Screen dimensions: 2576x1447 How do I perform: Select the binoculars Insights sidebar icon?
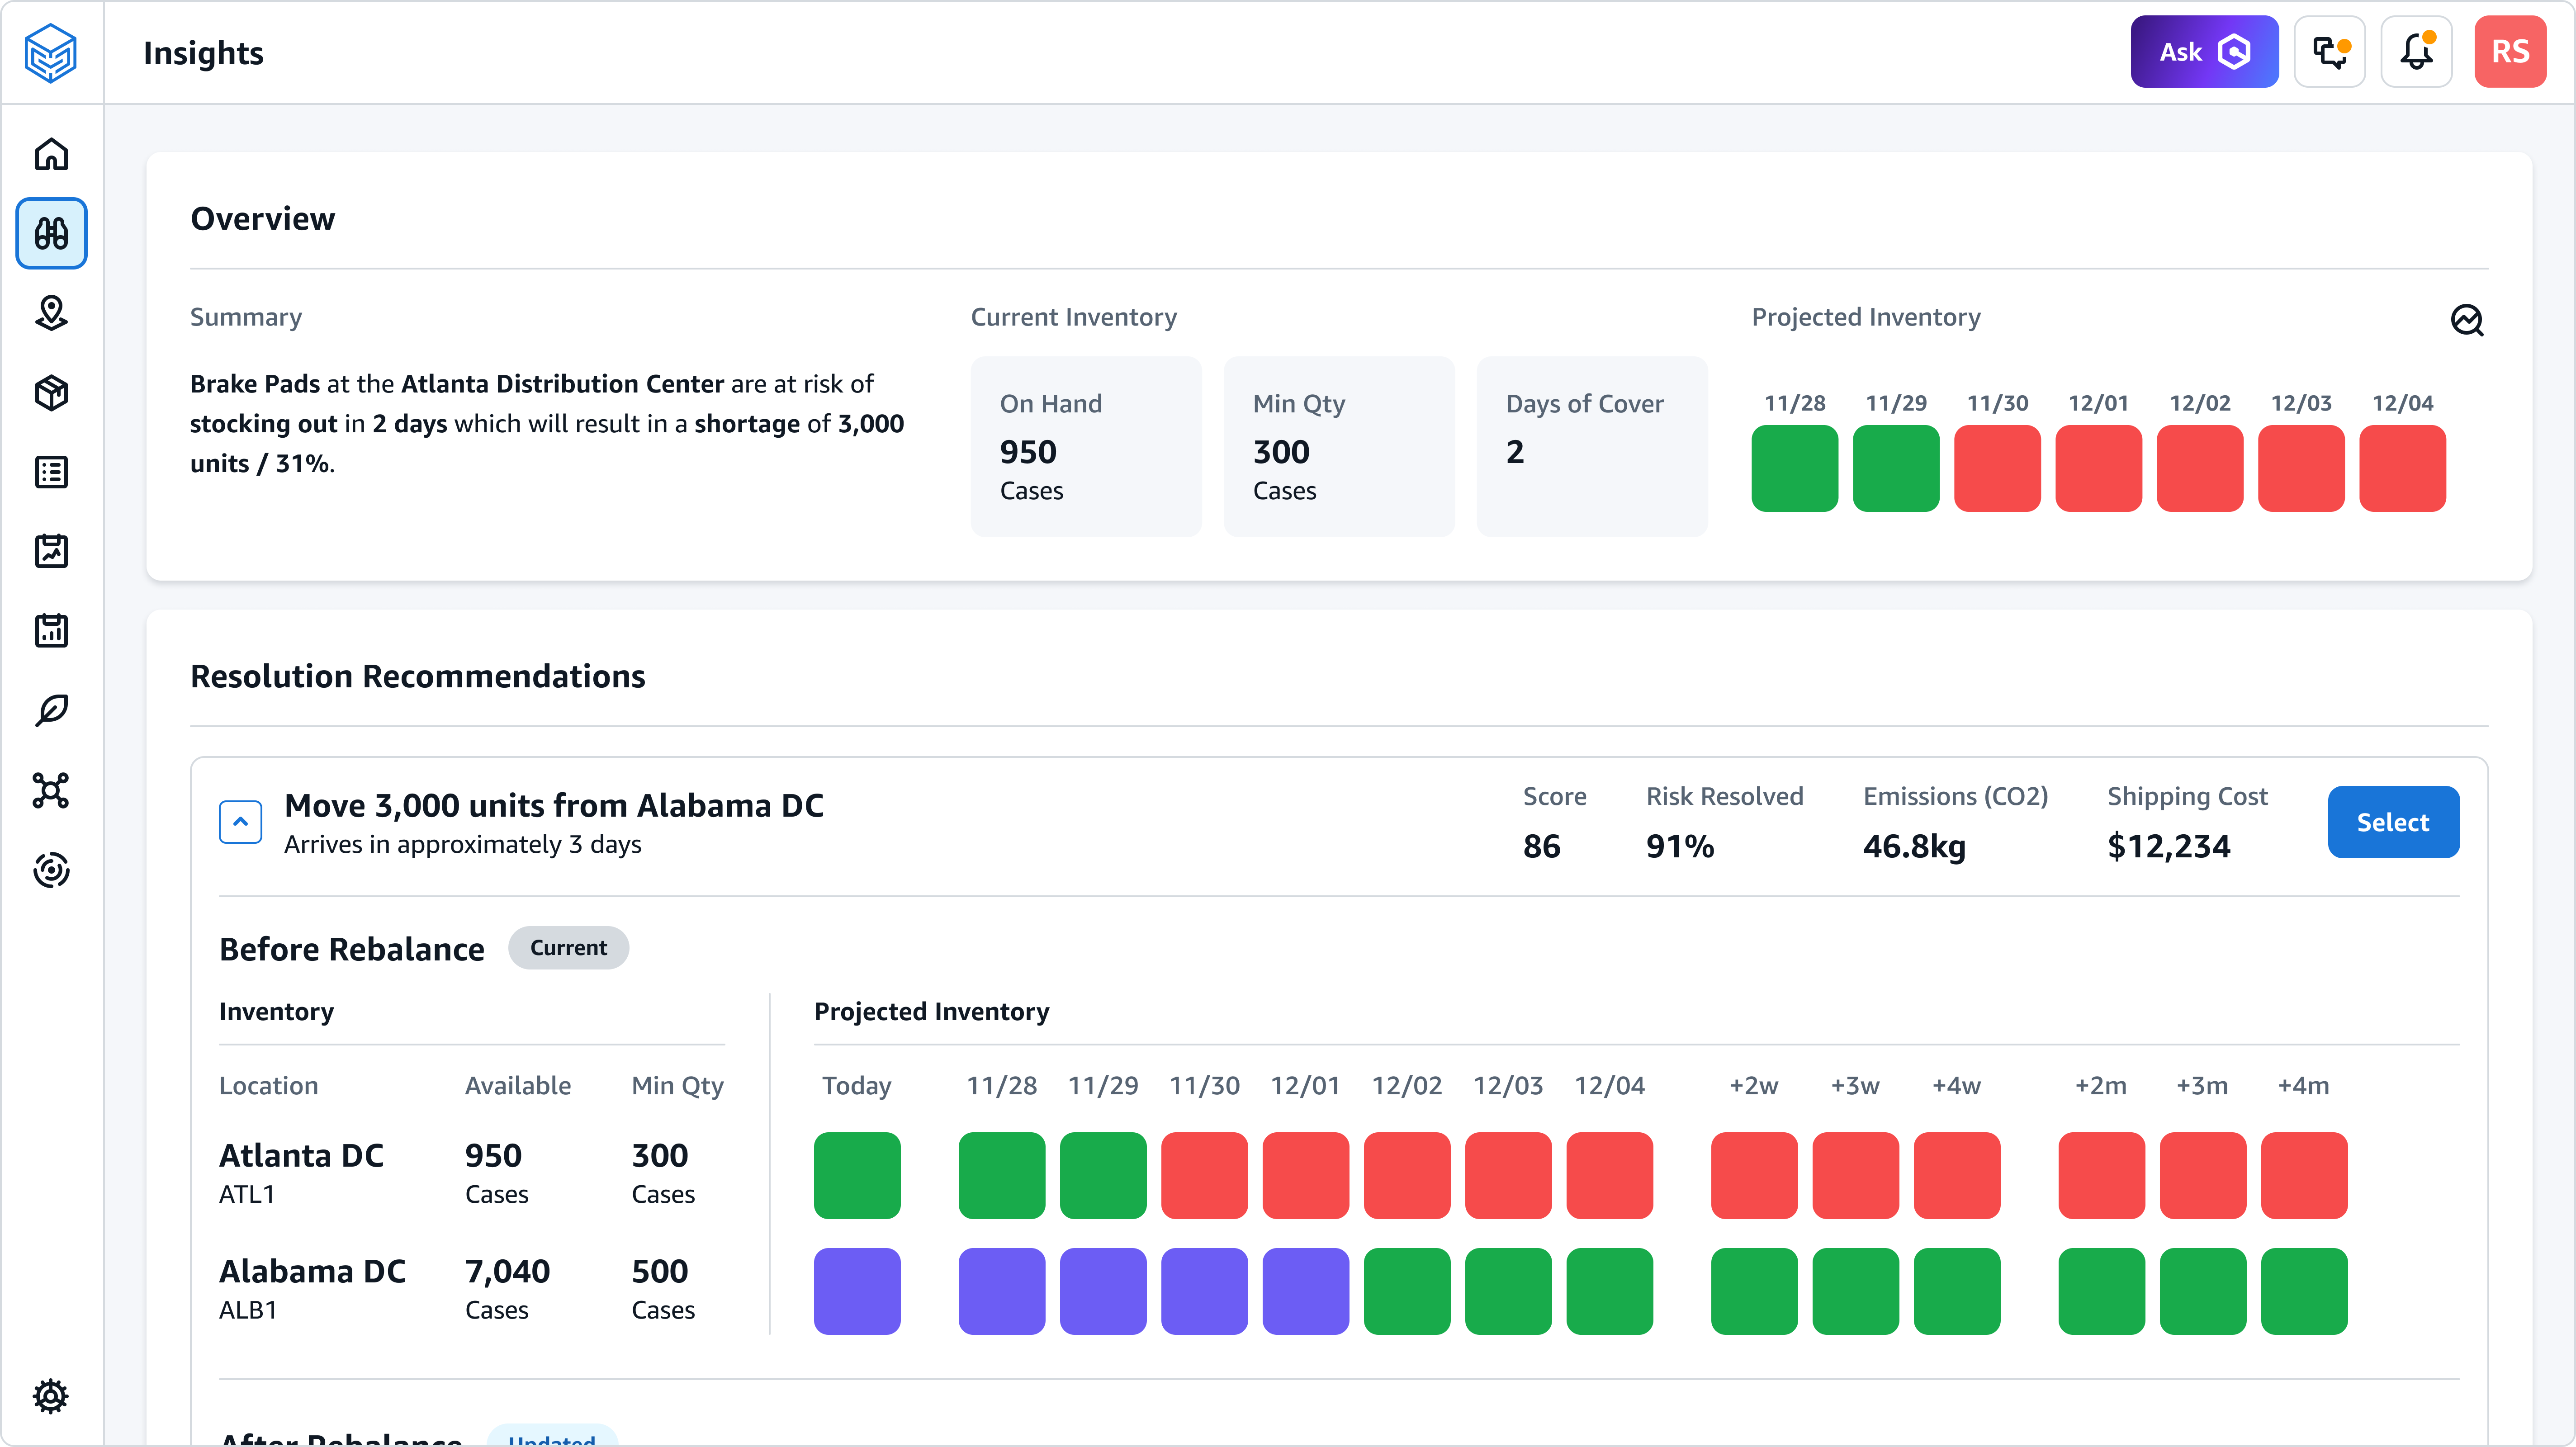[51, 233]
